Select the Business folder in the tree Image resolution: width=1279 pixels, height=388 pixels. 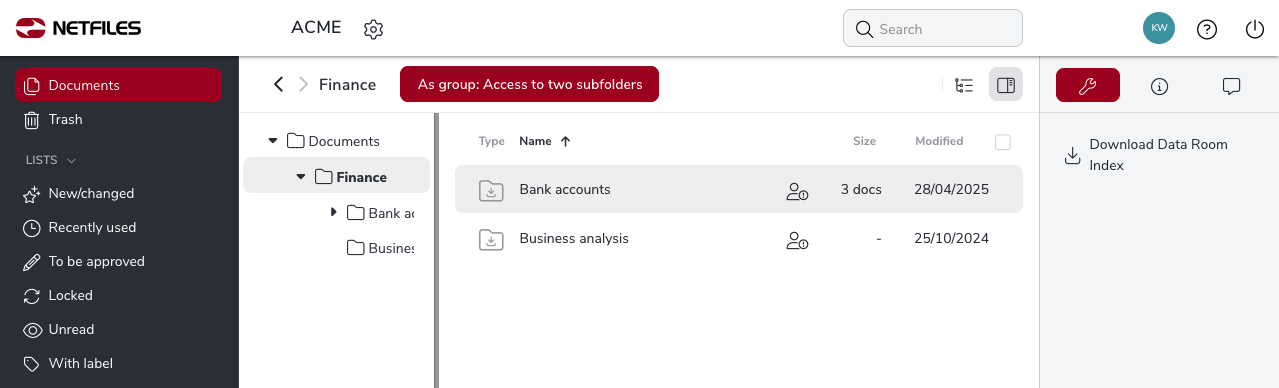[x=380, y=248]
